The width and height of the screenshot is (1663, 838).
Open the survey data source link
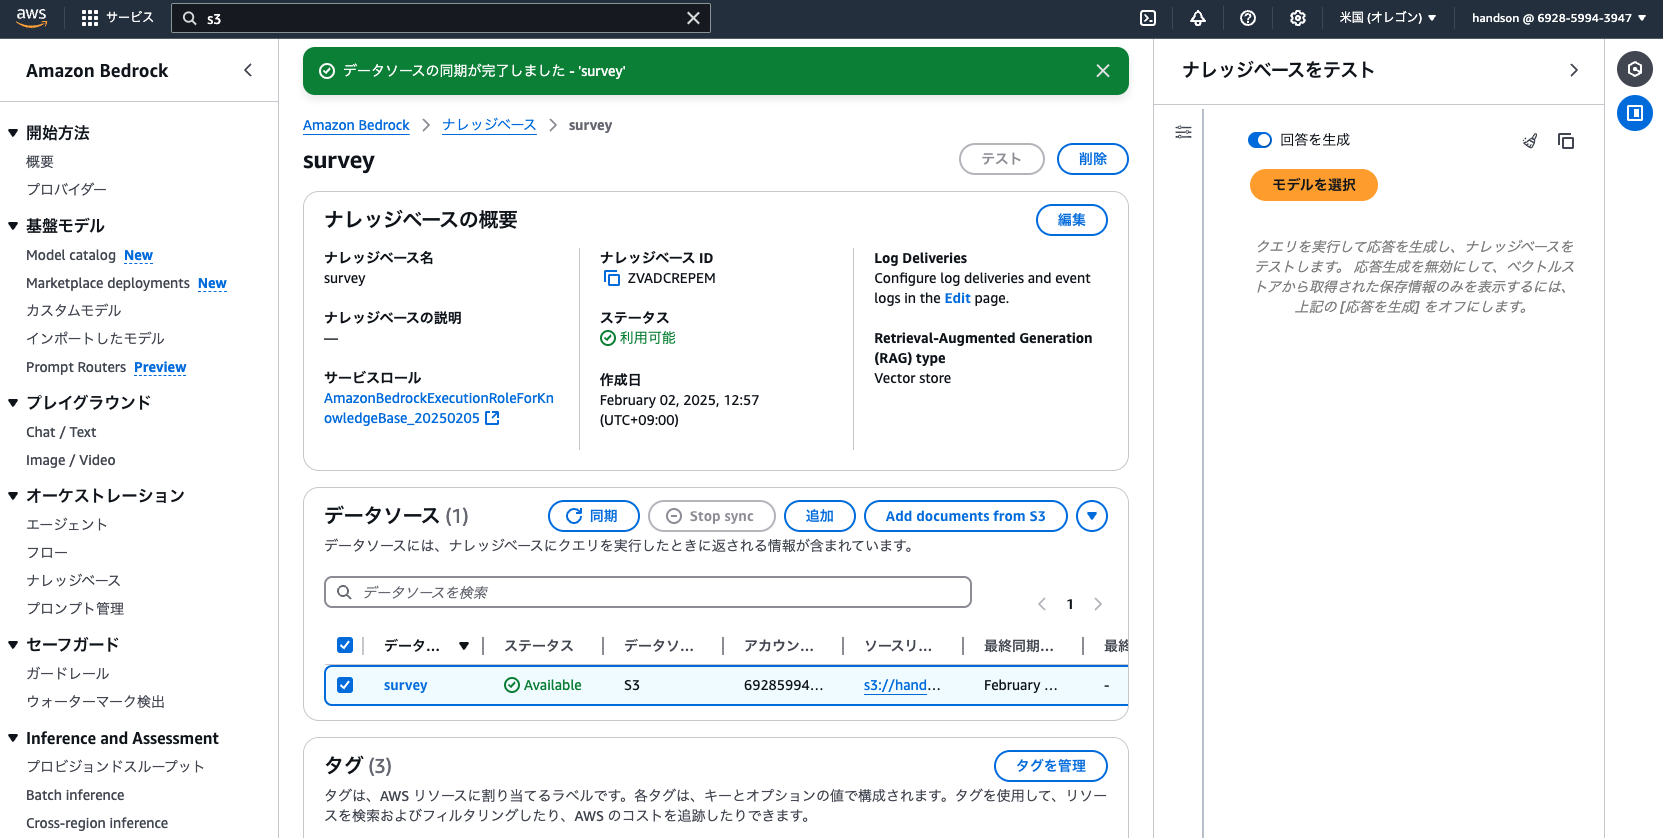pyautogui.click(x=405, y=685)
